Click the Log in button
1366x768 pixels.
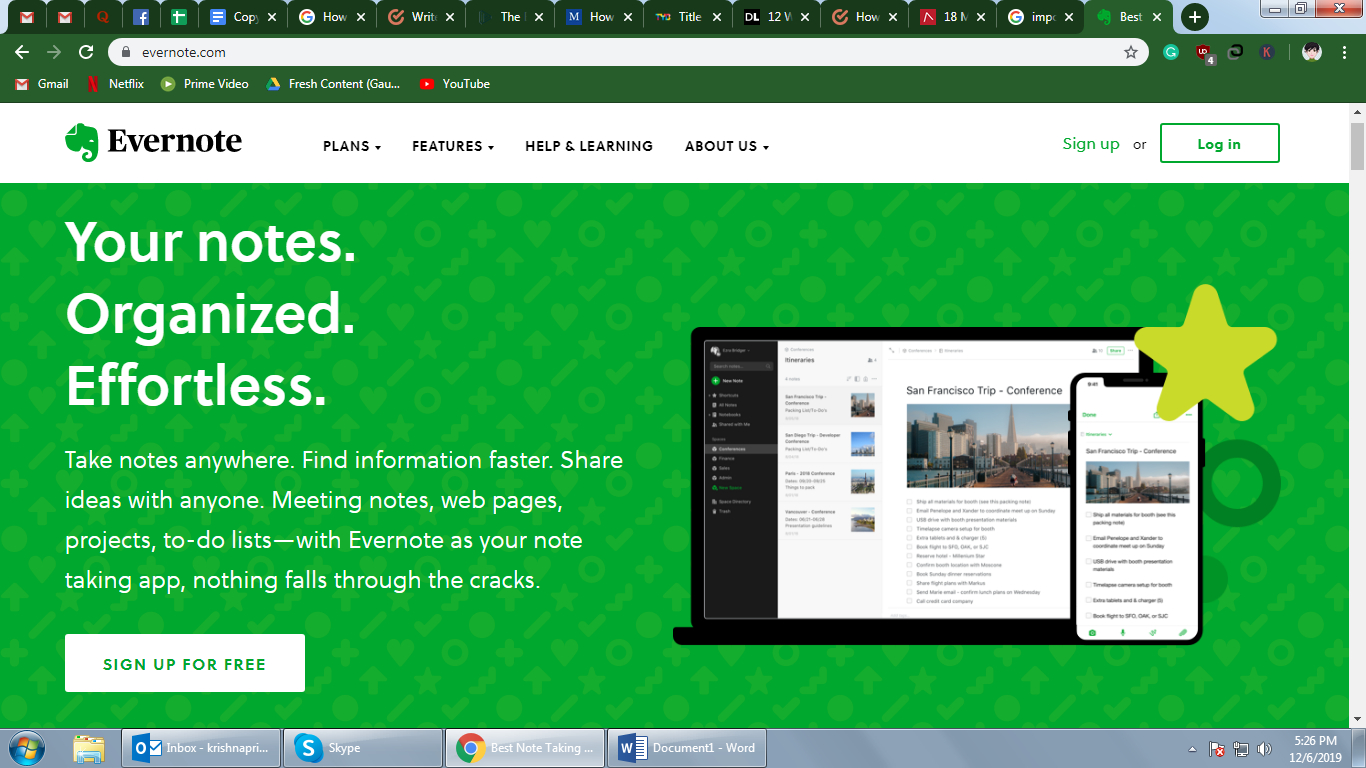tap(1219, 143)
